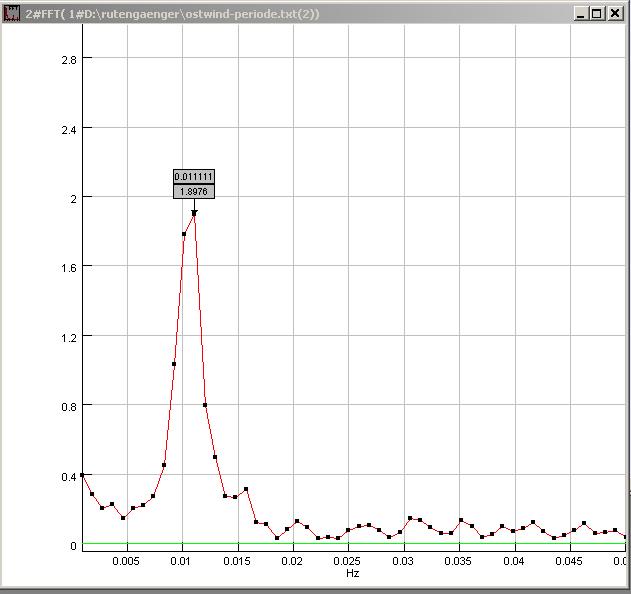This screenshot has height=594, width=631.
Task: Click the 0.01 x-axis tick label
Action: click(x=180, y=561)
